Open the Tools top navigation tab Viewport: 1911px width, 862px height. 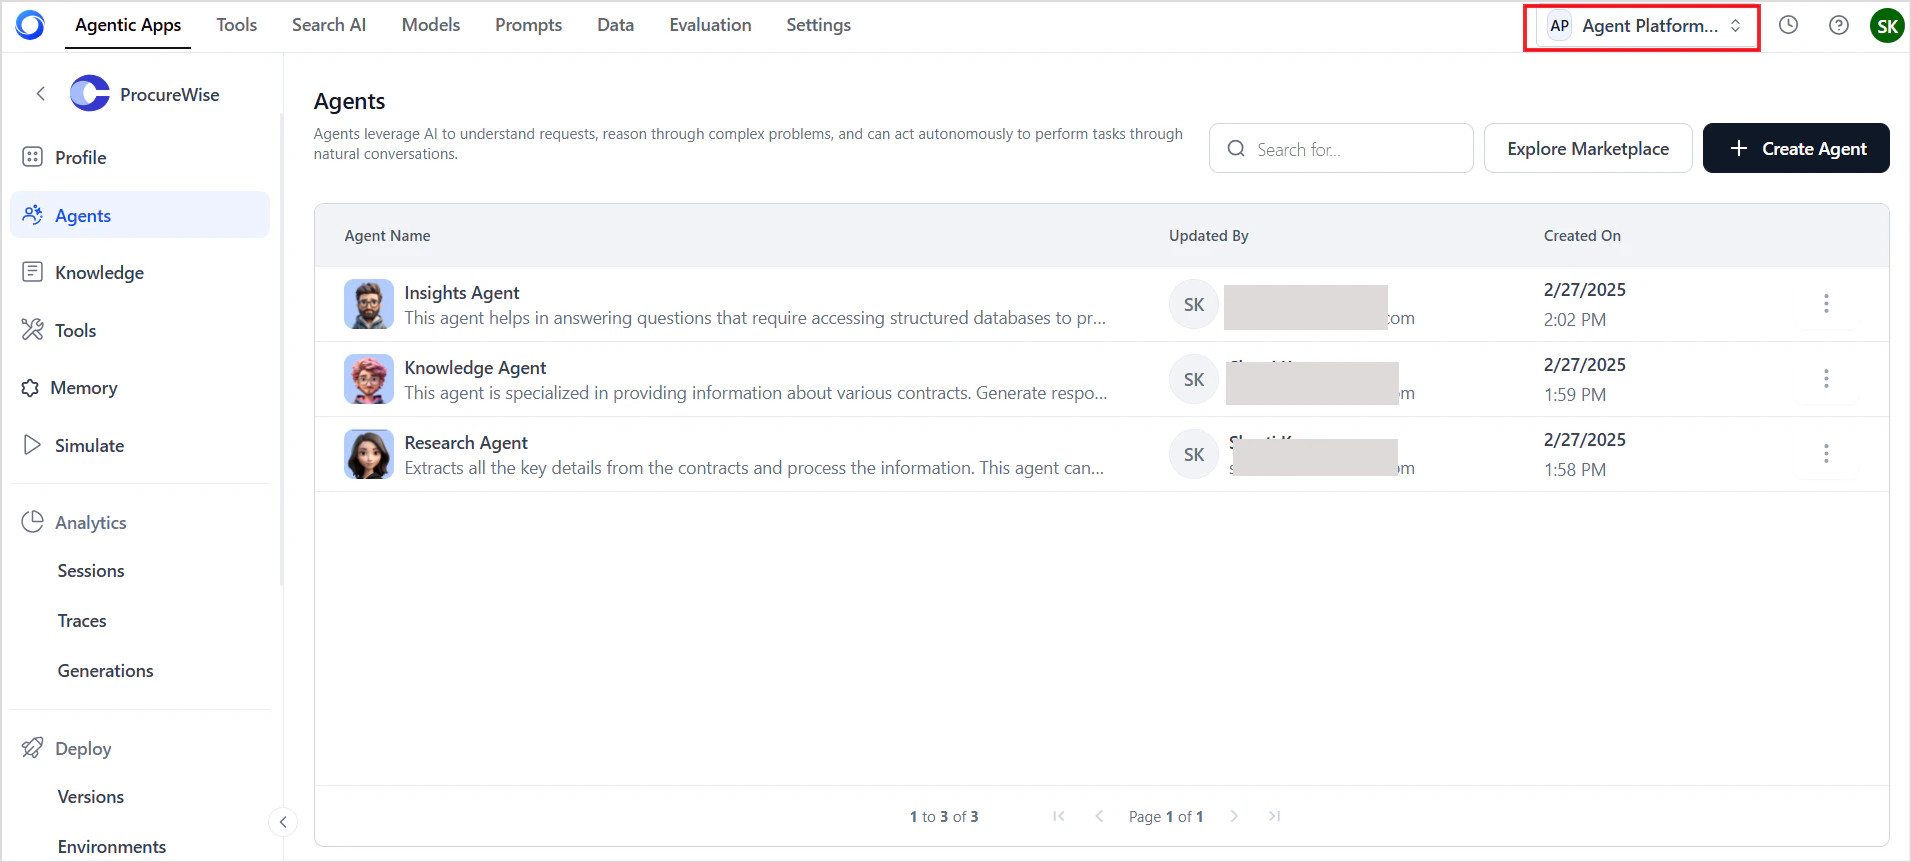pyautogui.click(x=237, y=25)
